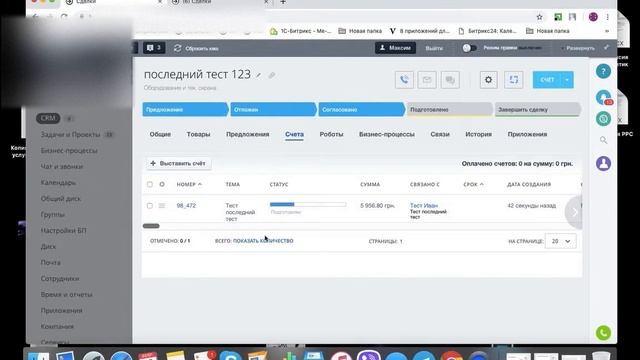Select the Счета tab
The width and height of the screenshot is (640, 360).
(294, 134)
